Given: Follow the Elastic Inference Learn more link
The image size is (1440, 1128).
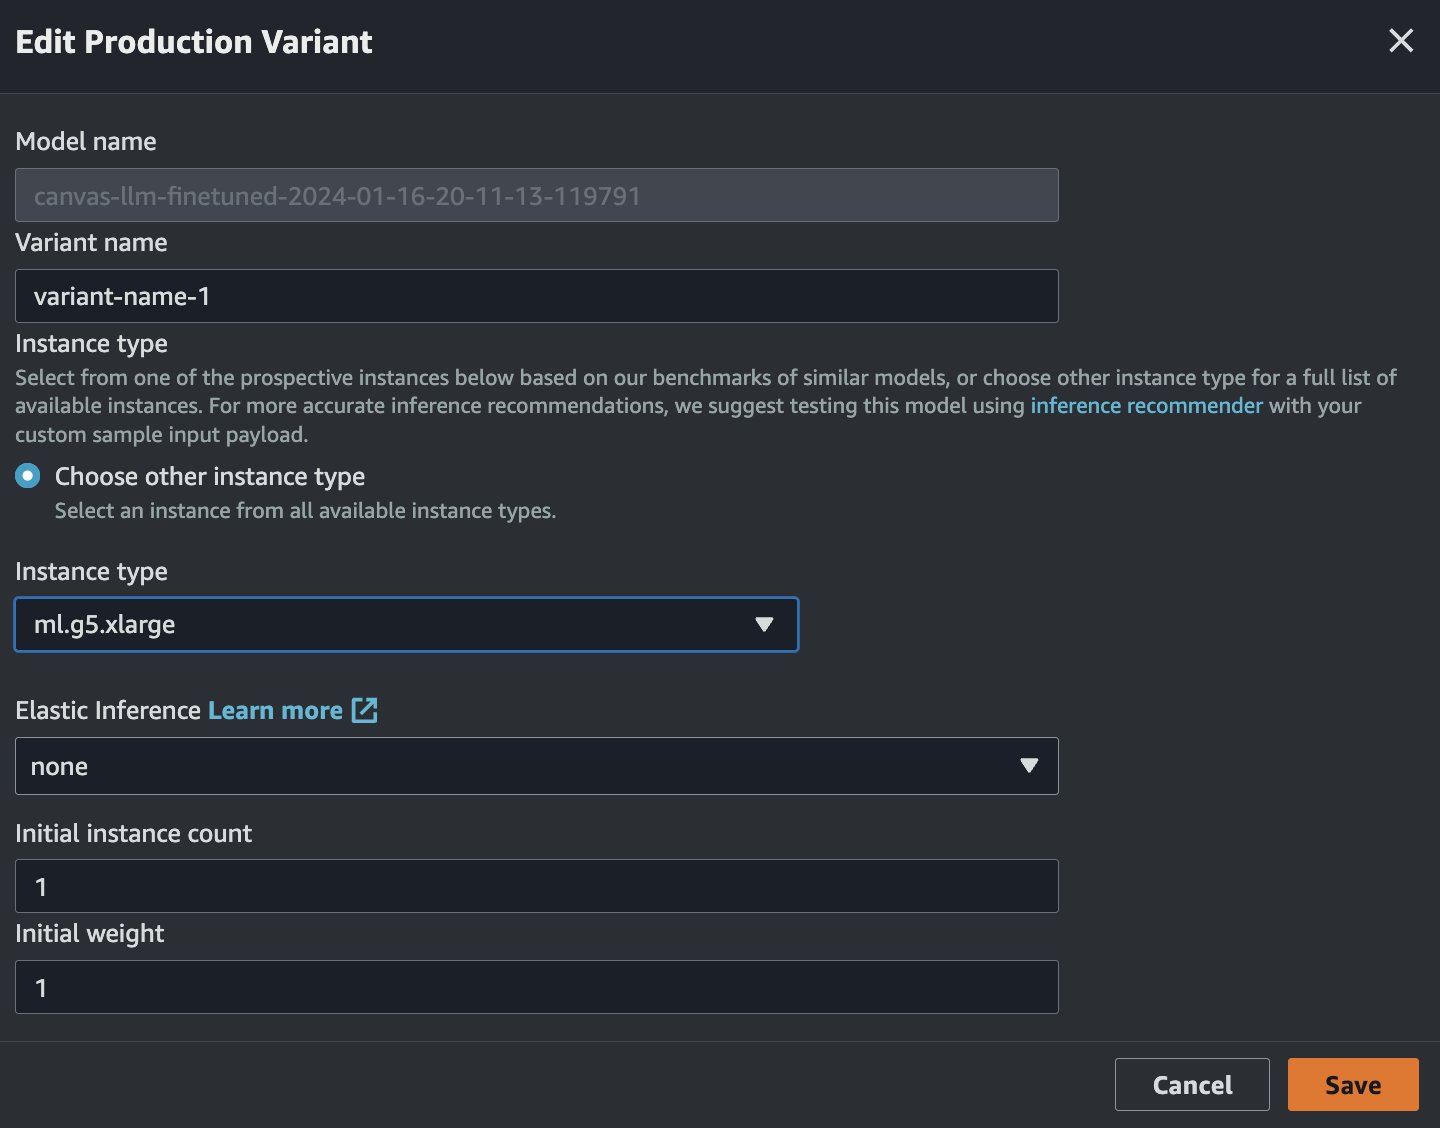Looking at the screenshot, I should click(275, 710).
